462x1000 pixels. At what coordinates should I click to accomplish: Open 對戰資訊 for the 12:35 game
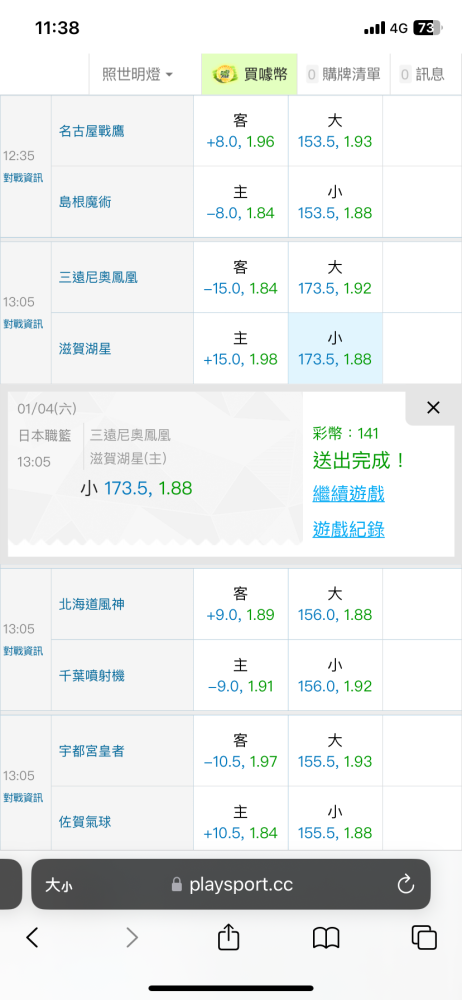(x=23, y=178)
